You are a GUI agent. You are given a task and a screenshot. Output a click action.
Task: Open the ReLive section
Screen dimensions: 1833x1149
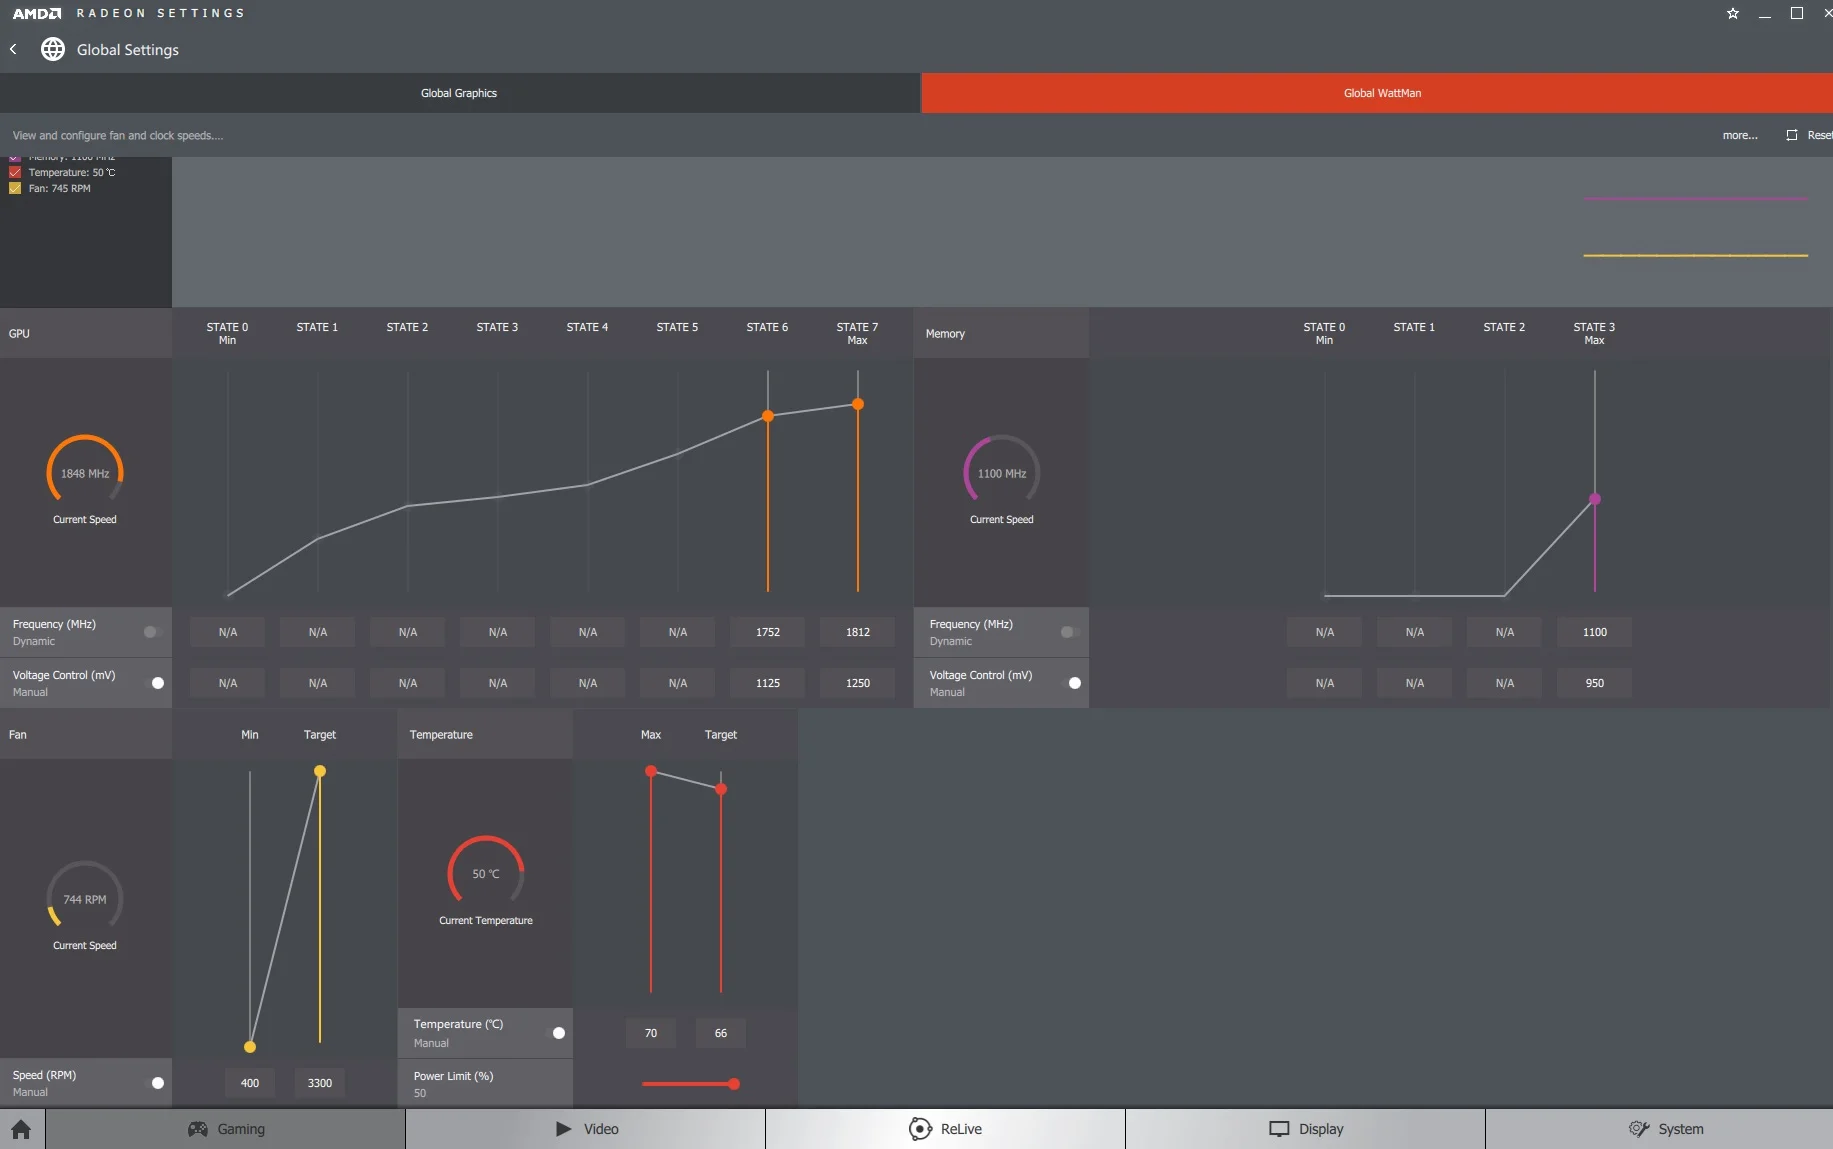click(x=946, y=1129)
